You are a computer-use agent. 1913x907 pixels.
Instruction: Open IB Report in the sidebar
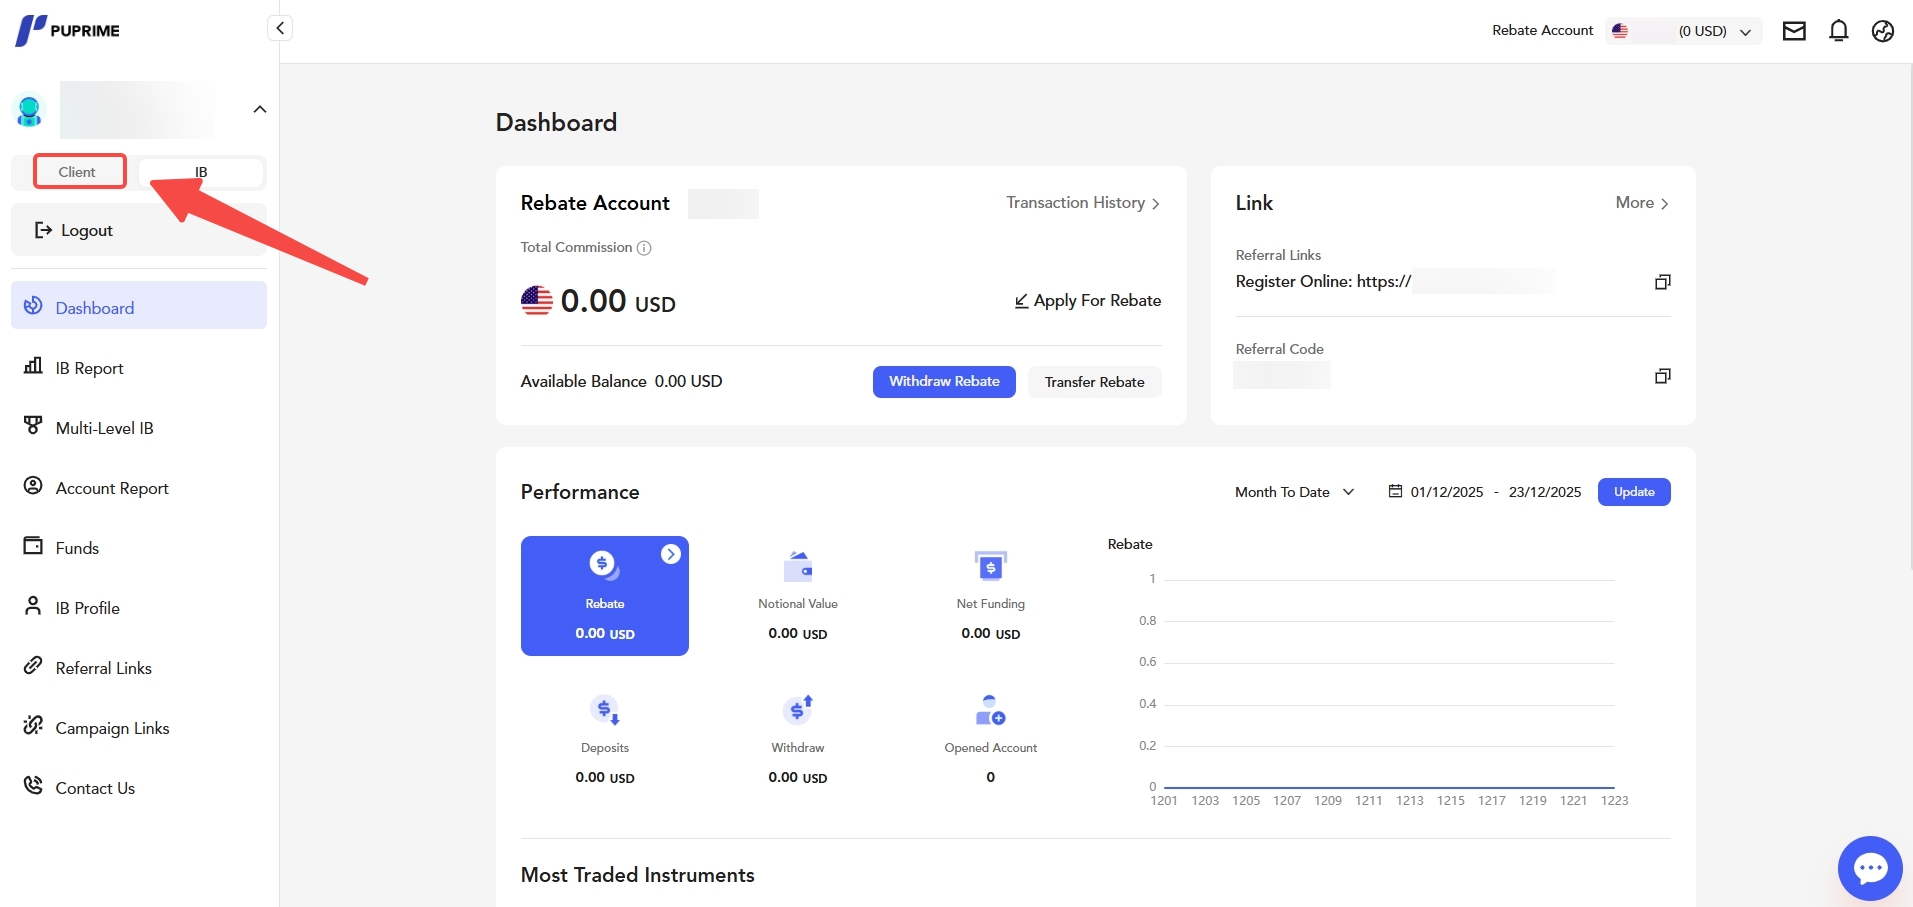pos(89,368)
